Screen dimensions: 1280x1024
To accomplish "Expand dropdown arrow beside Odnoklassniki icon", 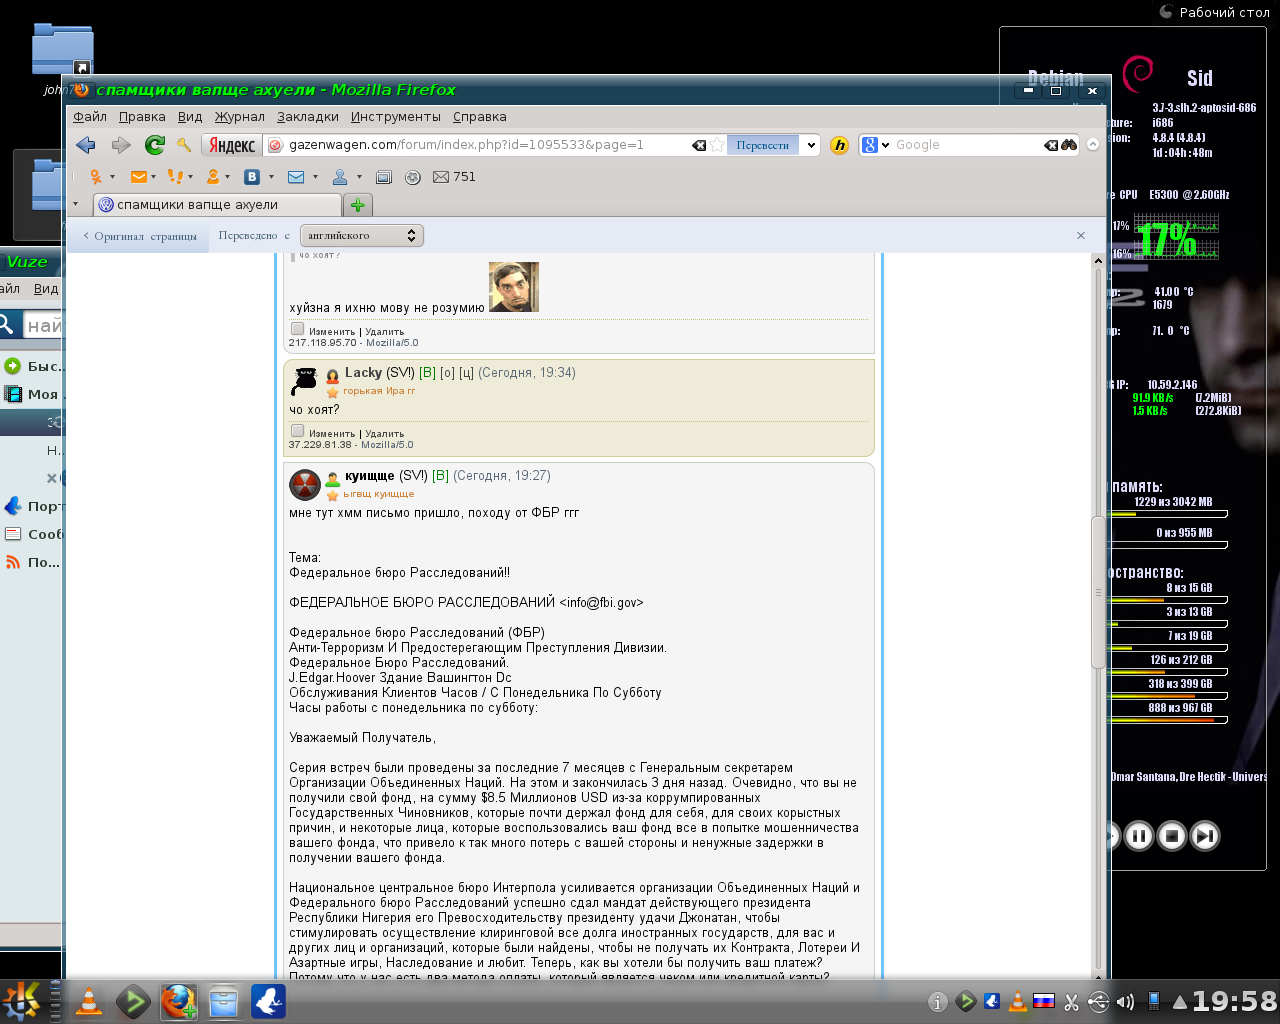I will point(112,177).
